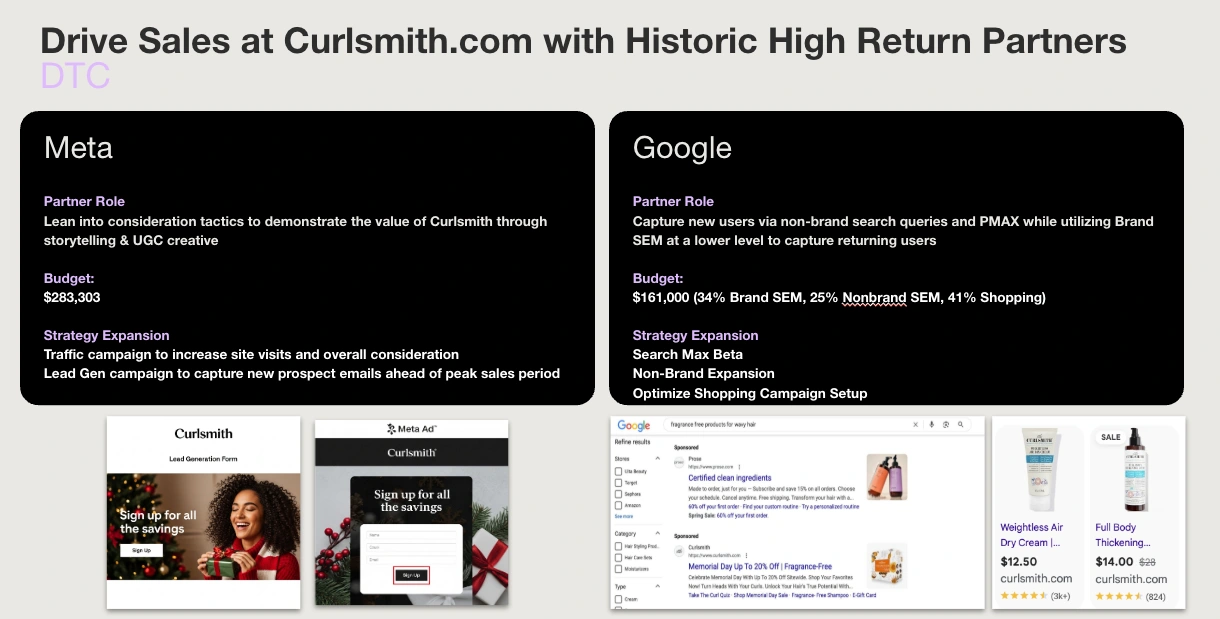1220x619 pixels.
Task: Open the Certified clean ingredients ad headline
Action: pyautogui.click(x=730, y=478)
